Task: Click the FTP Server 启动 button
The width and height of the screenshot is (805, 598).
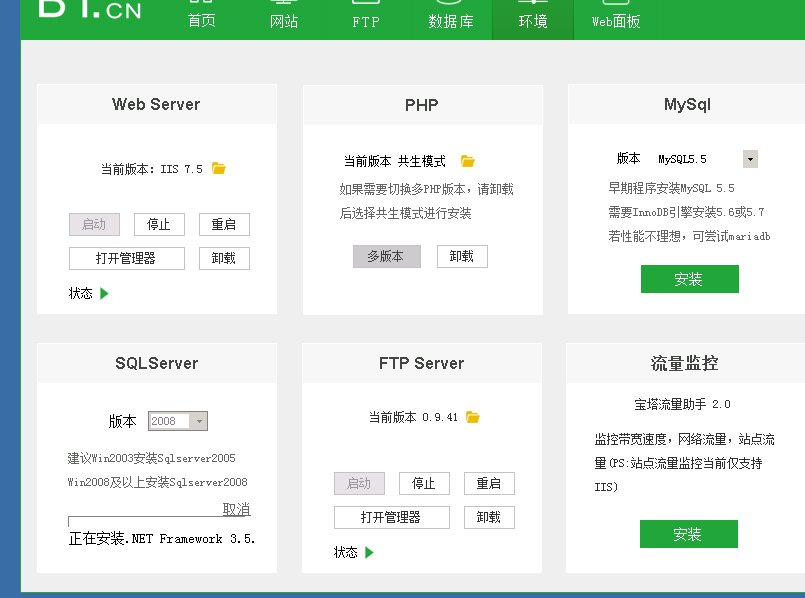Action: click(x=359, y=483)
